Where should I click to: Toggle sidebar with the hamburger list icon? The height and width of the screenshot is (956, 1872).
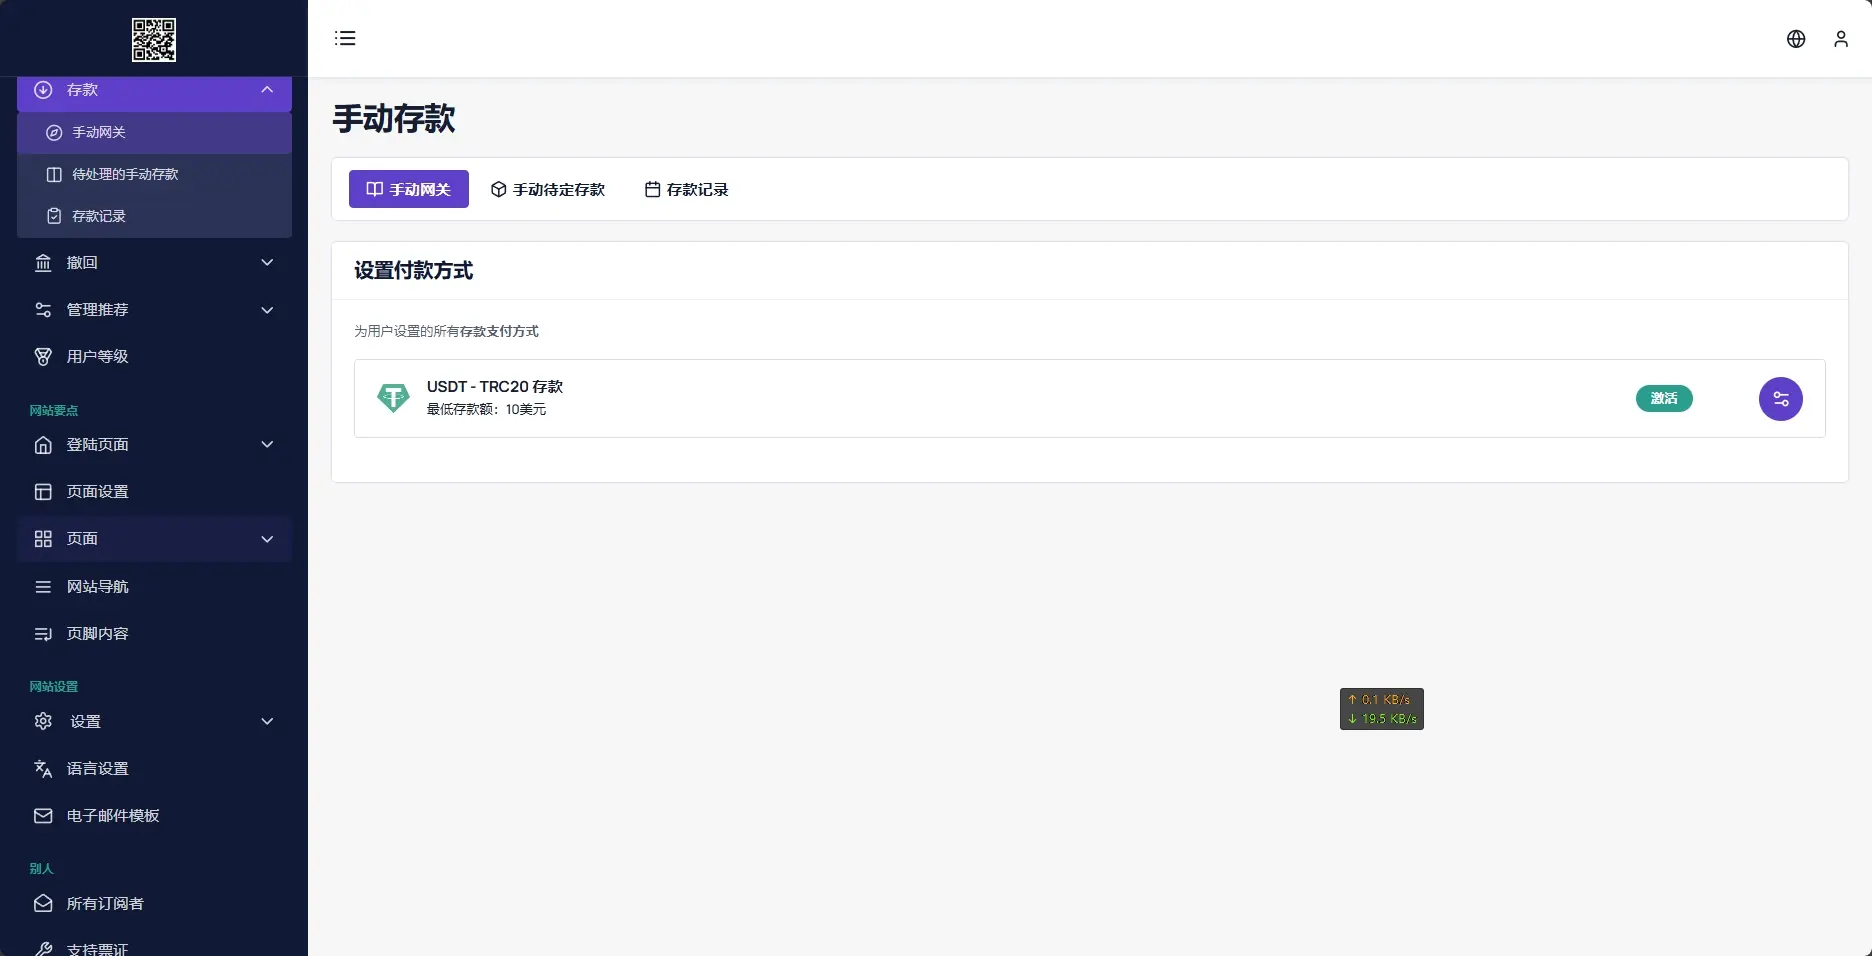(x=345, y=38)
